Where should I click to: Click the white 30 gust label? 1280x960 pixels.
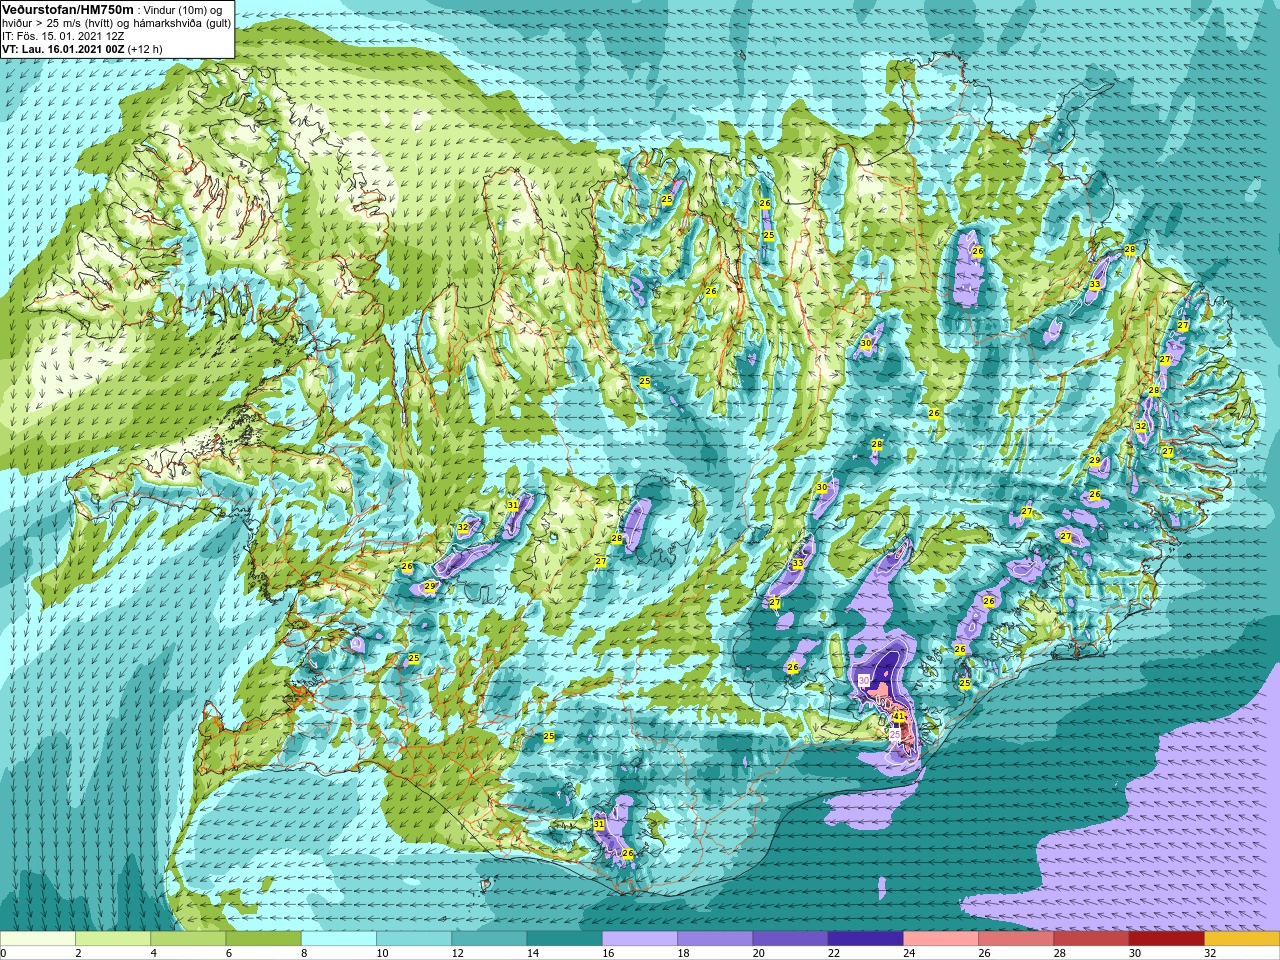[864, 680]
